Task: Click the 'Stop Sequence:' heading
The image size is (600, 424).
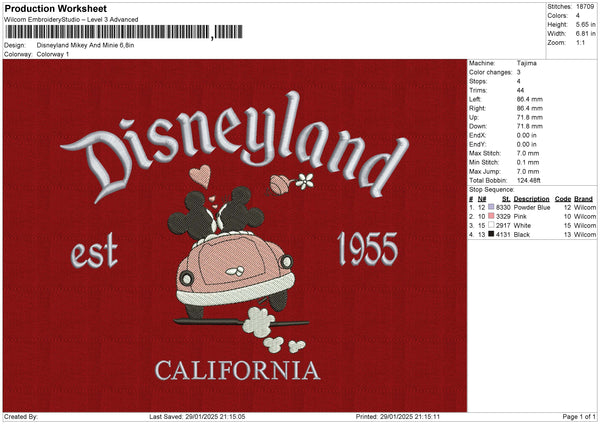Action: coord(492,189)
